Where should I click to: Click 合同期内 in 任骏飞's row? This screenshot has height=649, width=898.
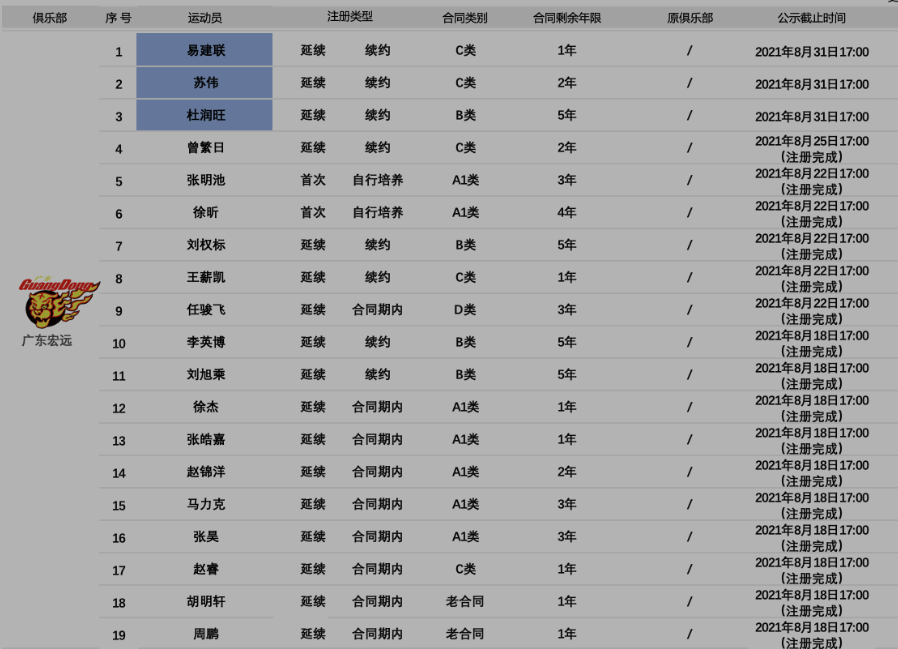pyautogui.click(x=377, y=310)
